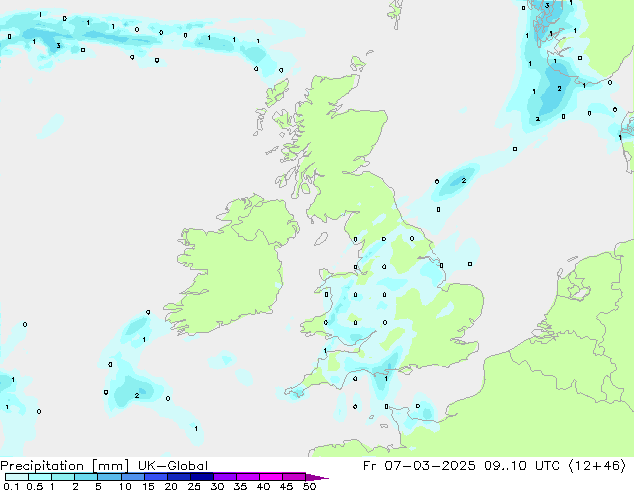This screenshot has height=490, width=634.
Task: Click the 45–50 mm legend color swatch
Action: click(294, 477)
